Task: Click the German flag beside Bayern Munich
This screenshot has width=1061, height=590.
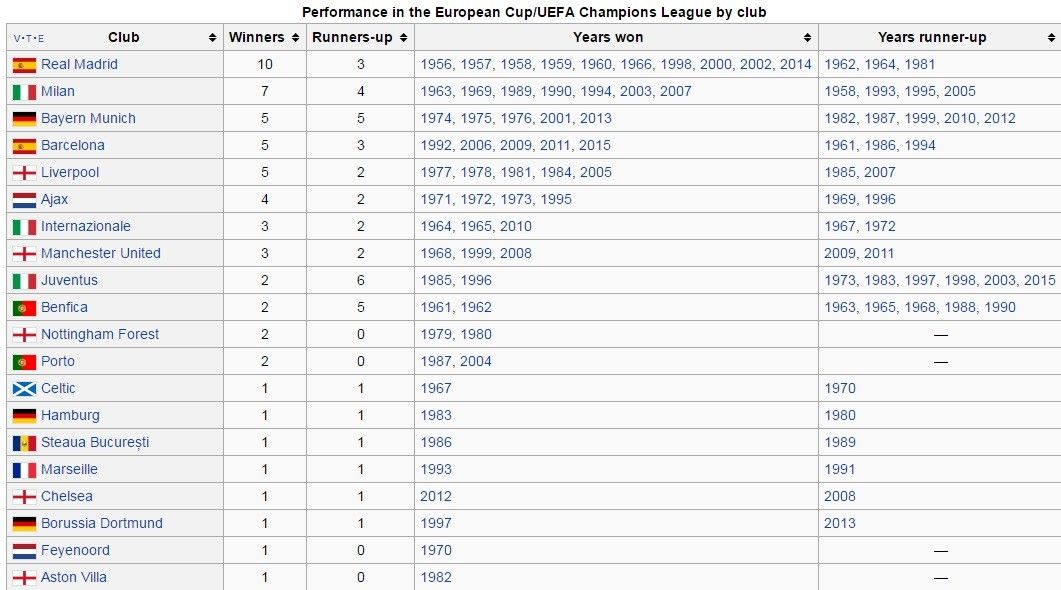Action: 24,119
